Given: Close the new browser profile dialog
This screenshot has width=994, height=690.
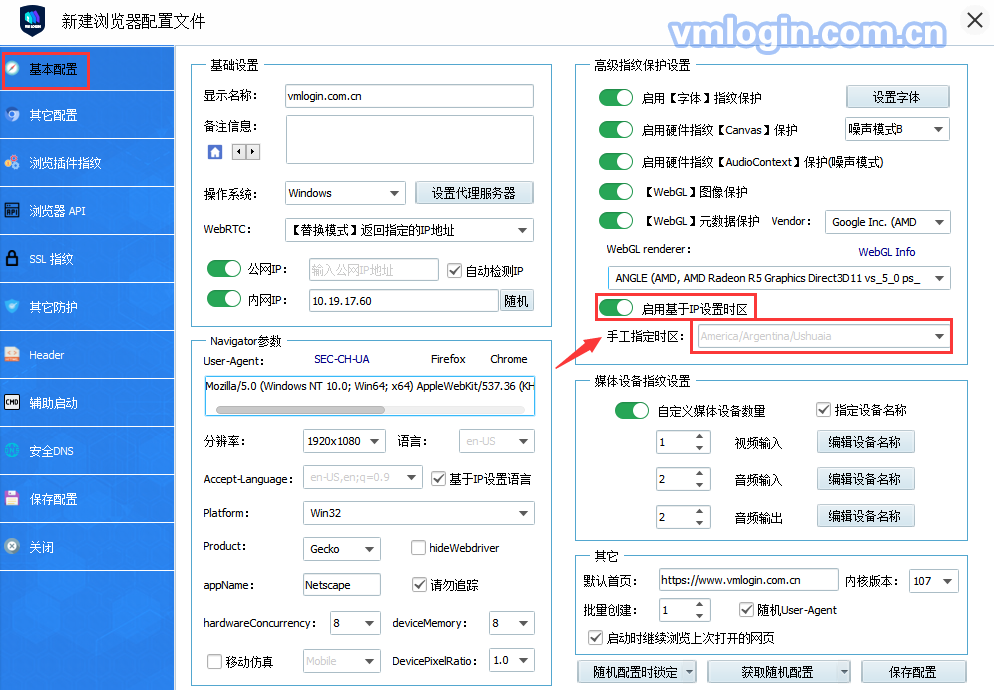Looking at the screenshot, I should coord(975,20).
